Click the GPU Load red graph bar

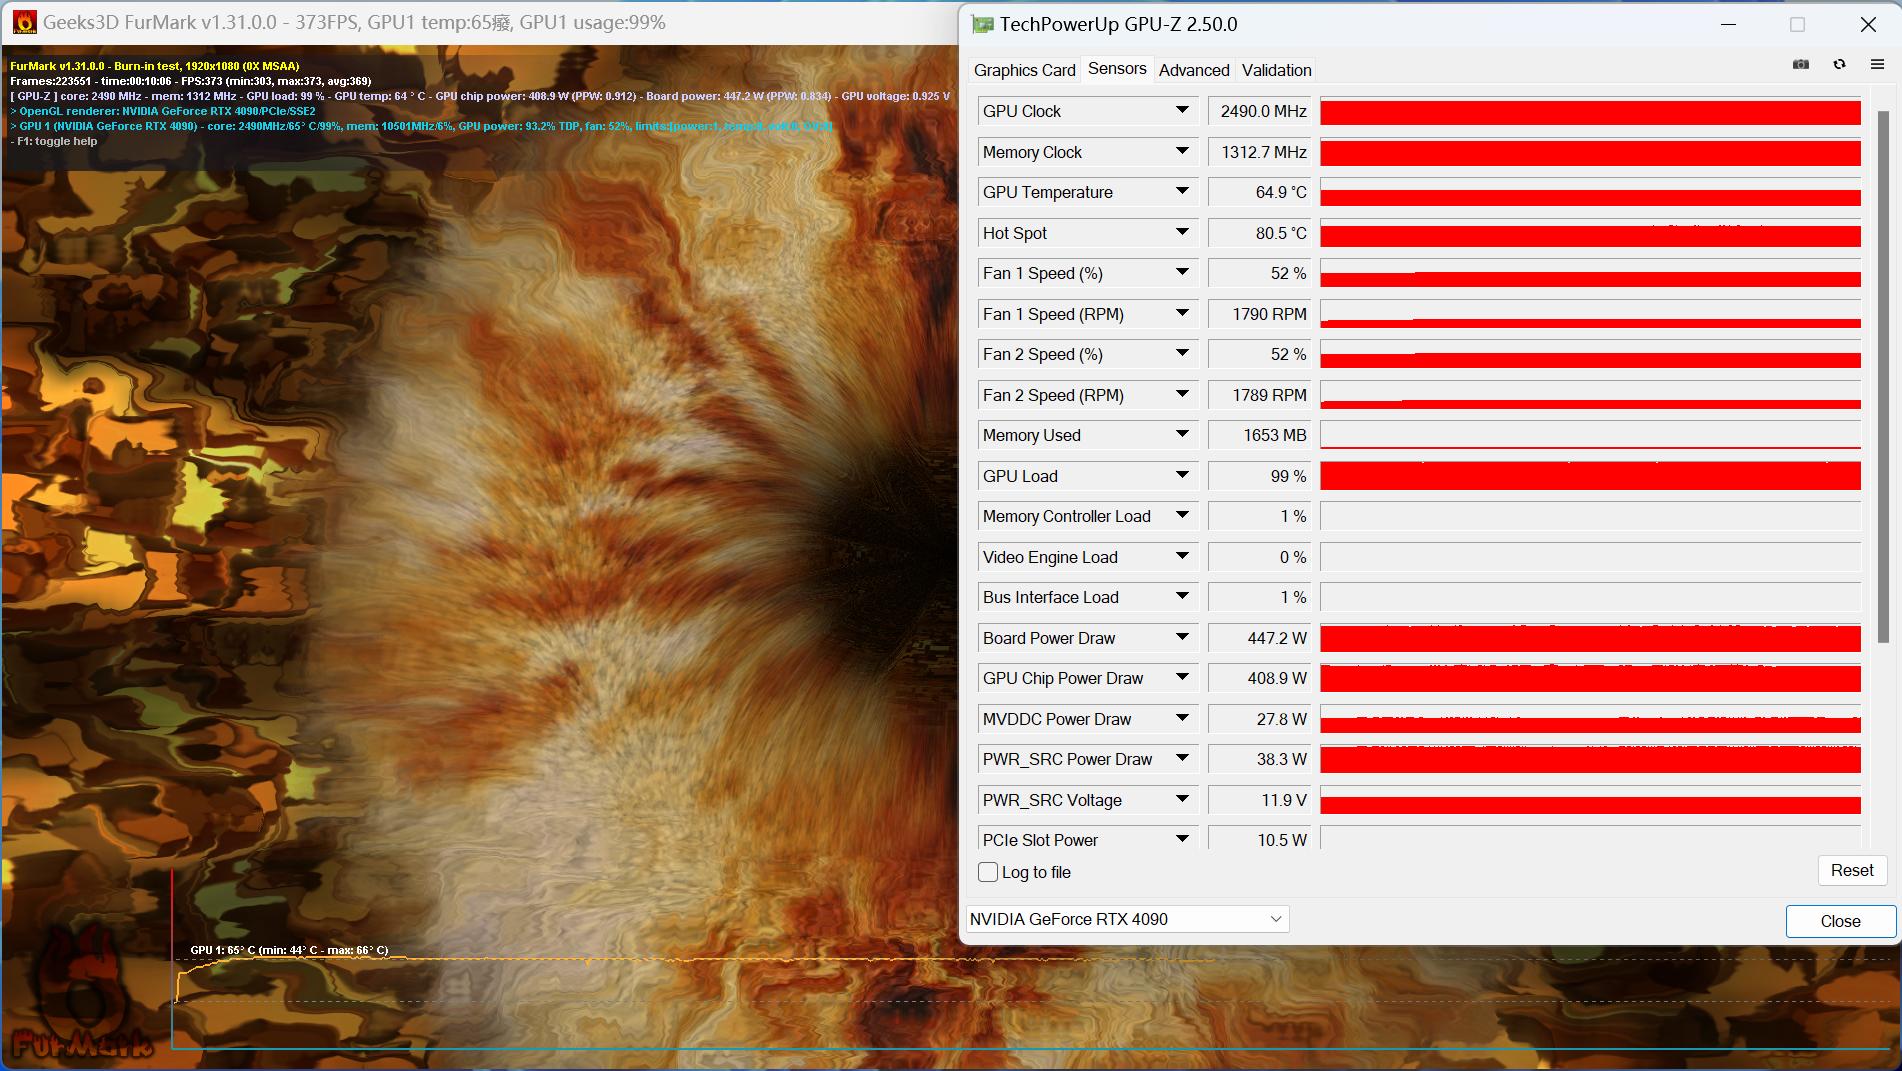pyautogui.click(x=1590, y=477)
